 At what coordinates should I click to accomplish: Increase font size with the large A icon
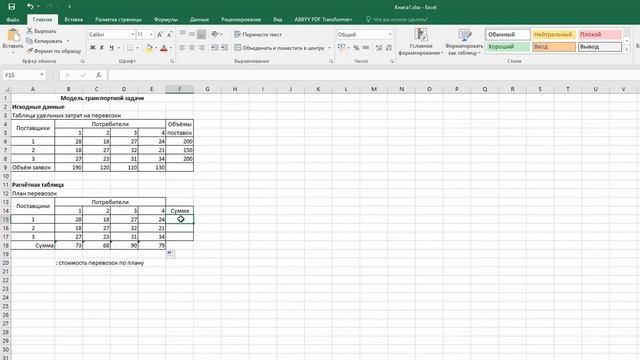point(160,35)
